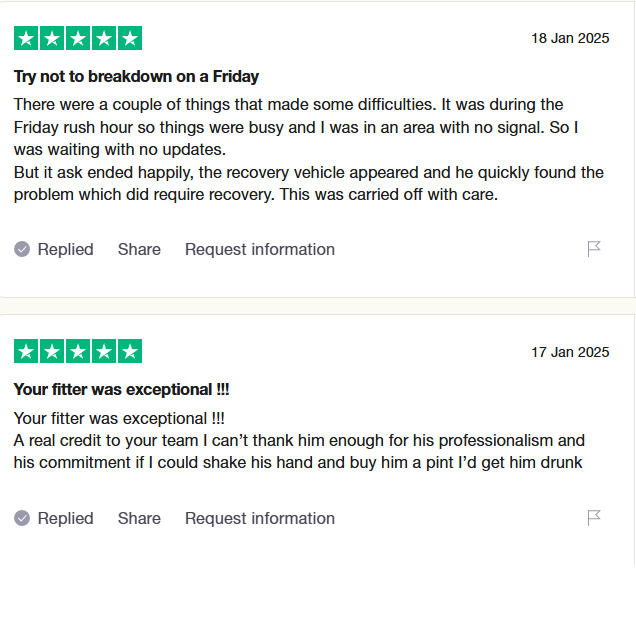Viewport: 636px width, 636px height.
Task: Click first star of the 18 Jan review
Action: pos(26,38)
